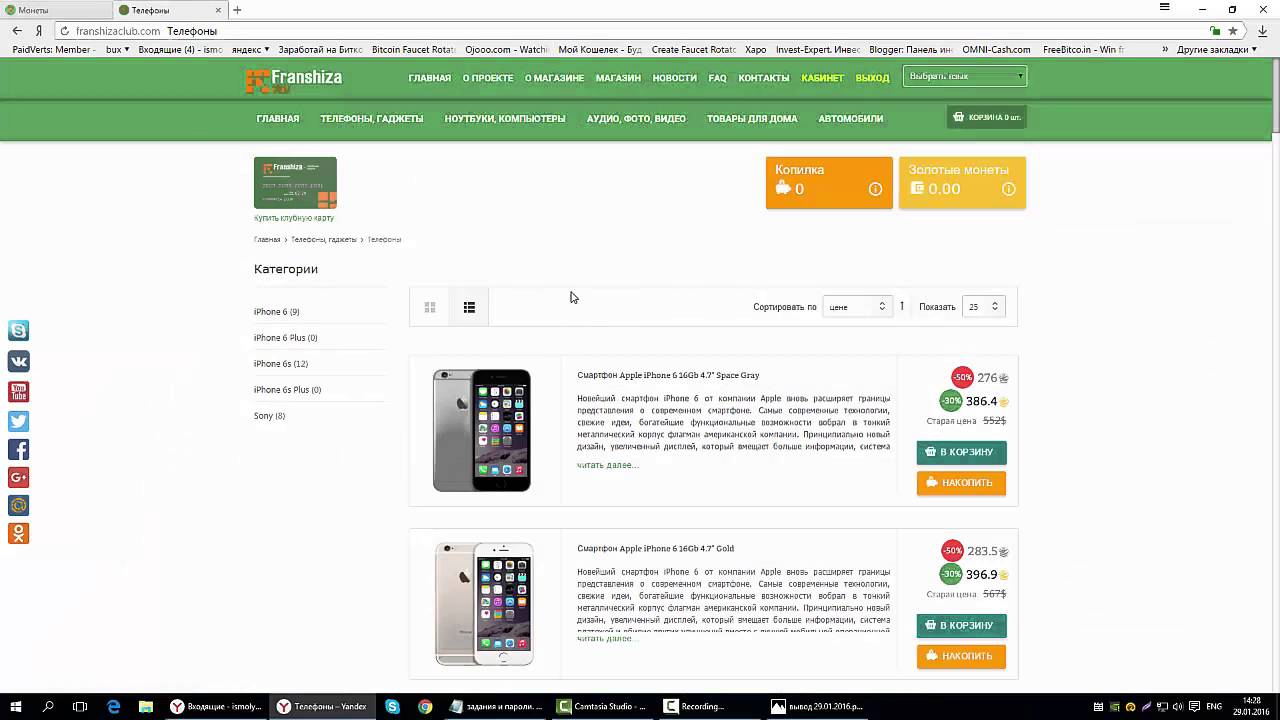This screenshot has height=720, width=1280.
Task: Open Выбрать язык language dropdown
Action: coord(964,76)
